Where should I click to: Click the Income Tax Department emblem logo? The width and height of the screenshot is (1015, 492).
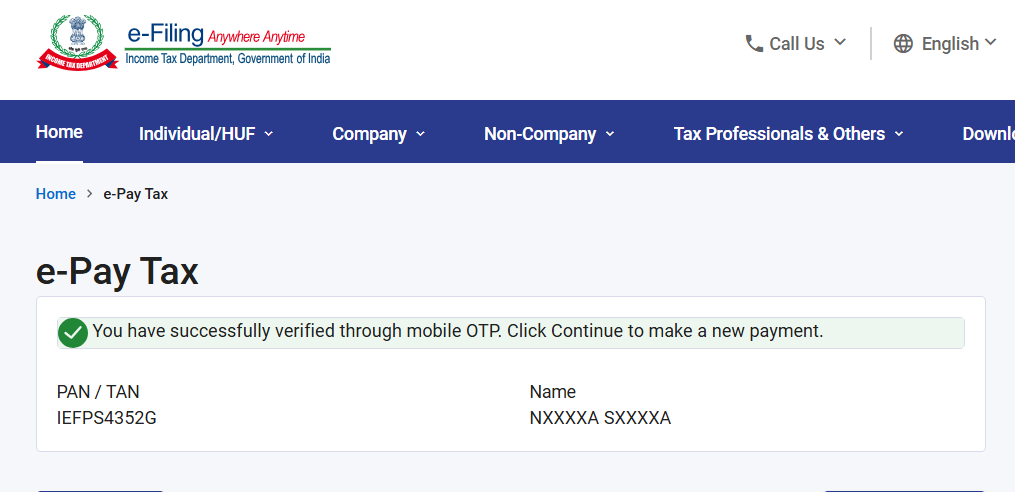coord(78,42)
